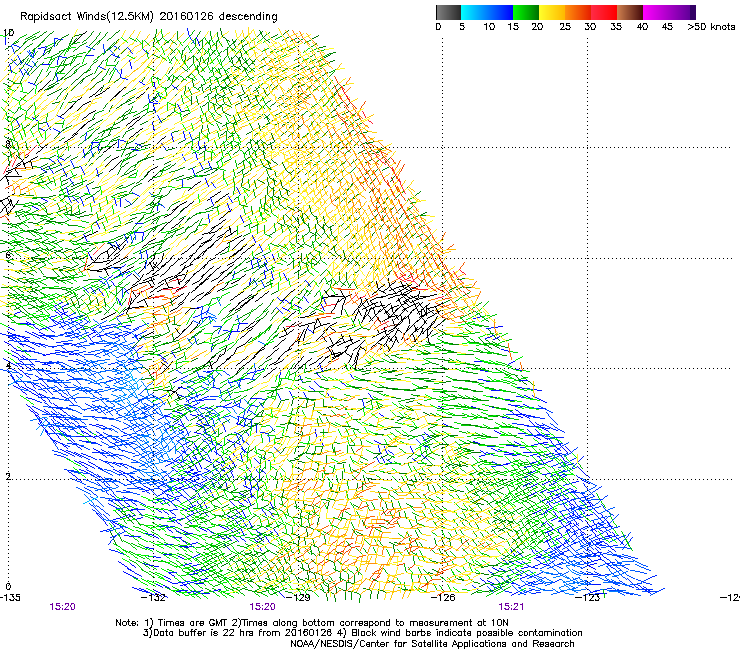Click the purple '15:21' time label
The height and width of the screenshot is (650, 740).
pos(511,607)
